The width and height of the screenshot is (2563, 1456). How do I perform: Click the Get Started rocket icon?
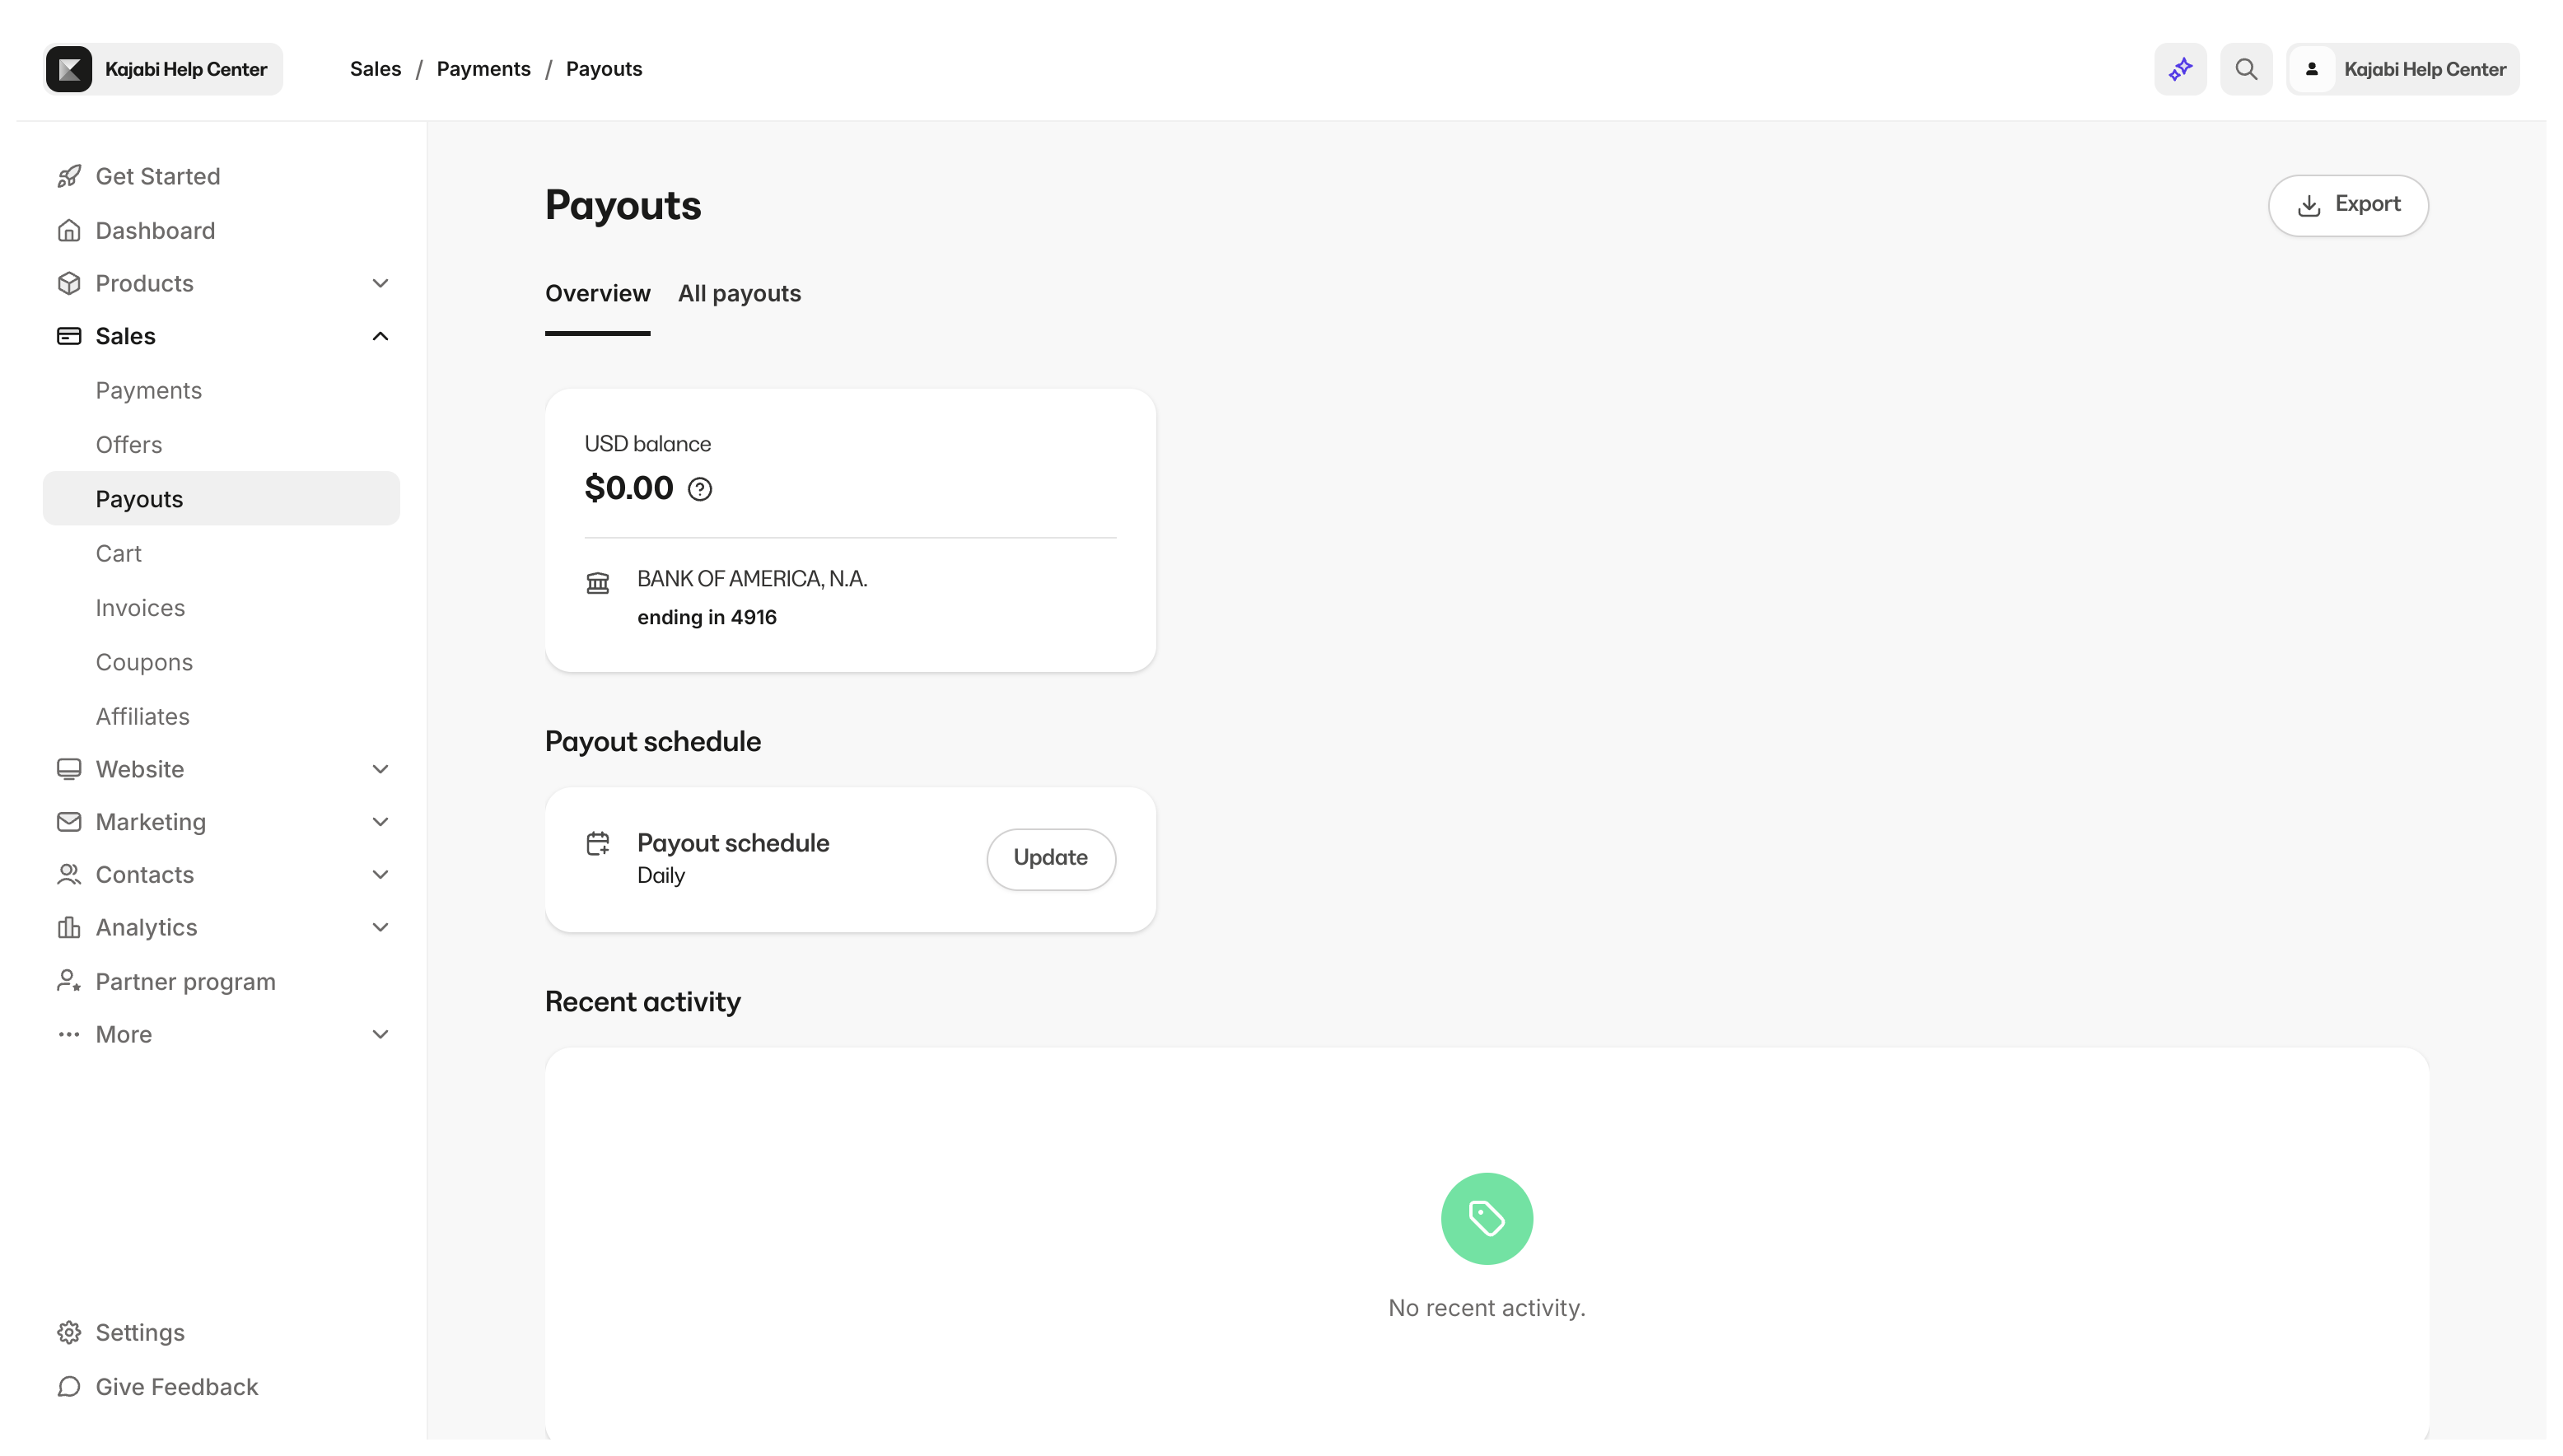click(69, 175)
